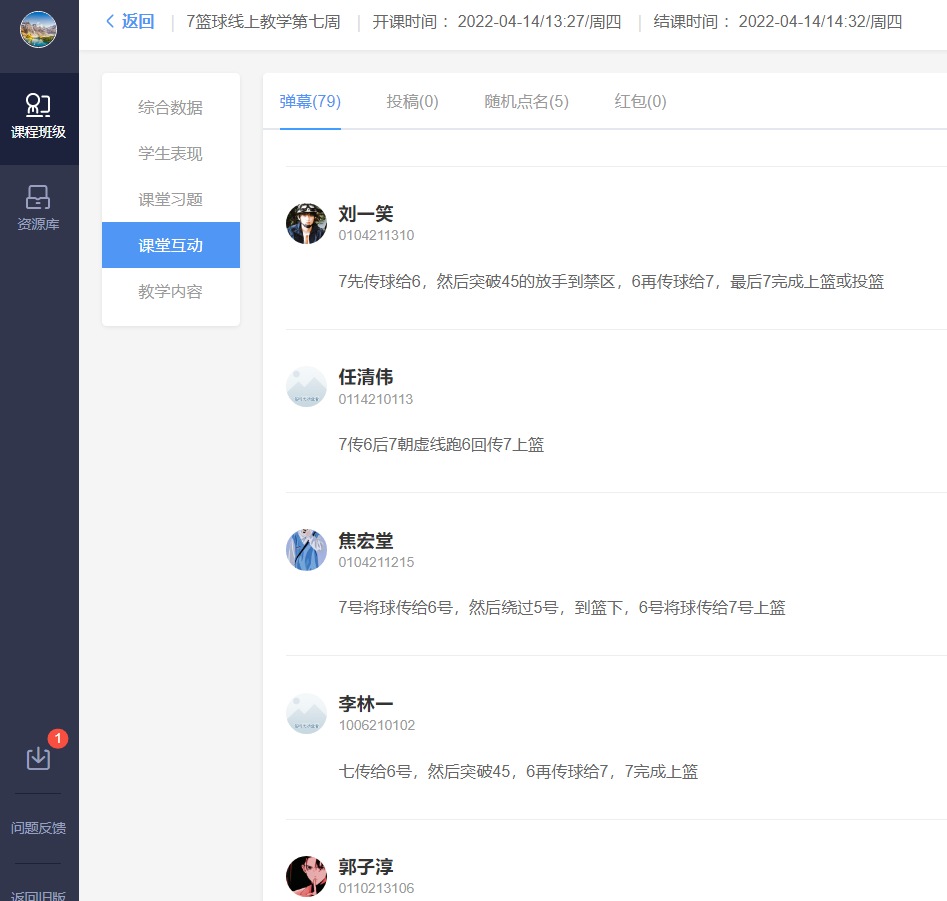The height and width of the screenshot is (901, 947).
Task: Click the user profile avatar in sidebar
Action: coord(38,29)
